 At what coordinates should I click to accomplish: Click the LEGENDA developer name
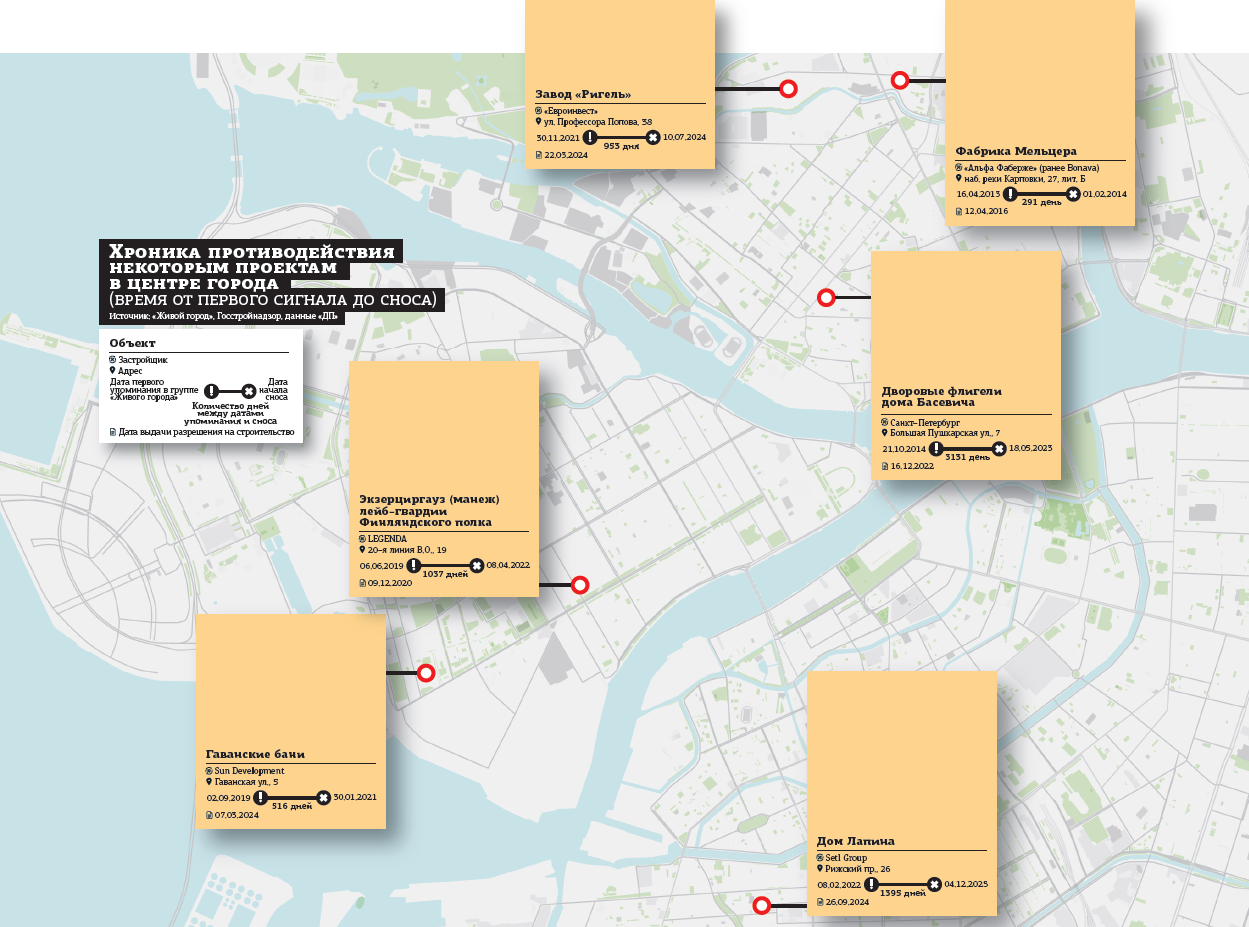[x=387, y=538]
